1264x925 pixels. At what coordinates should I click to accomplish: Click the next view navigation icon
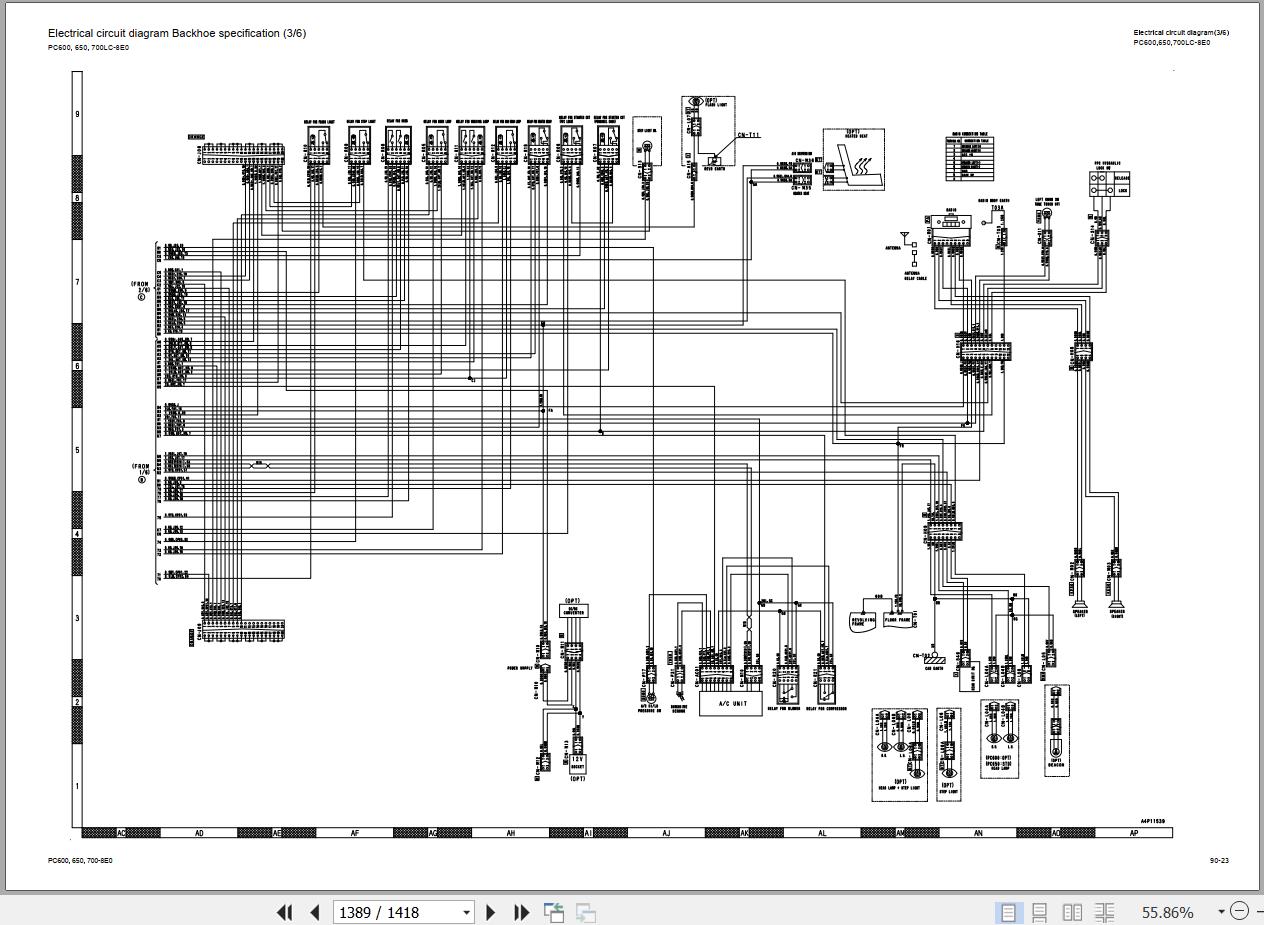(x=586, y=912)
